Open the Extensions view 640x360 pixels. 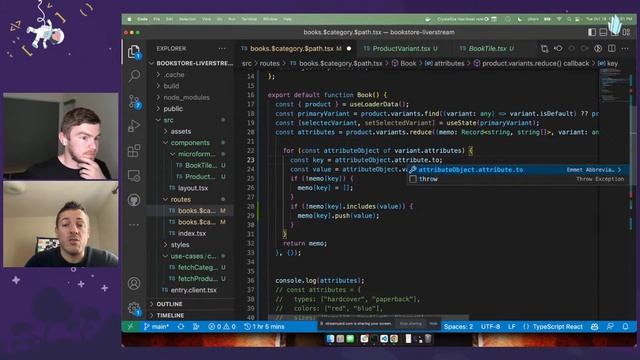(134, 151)
